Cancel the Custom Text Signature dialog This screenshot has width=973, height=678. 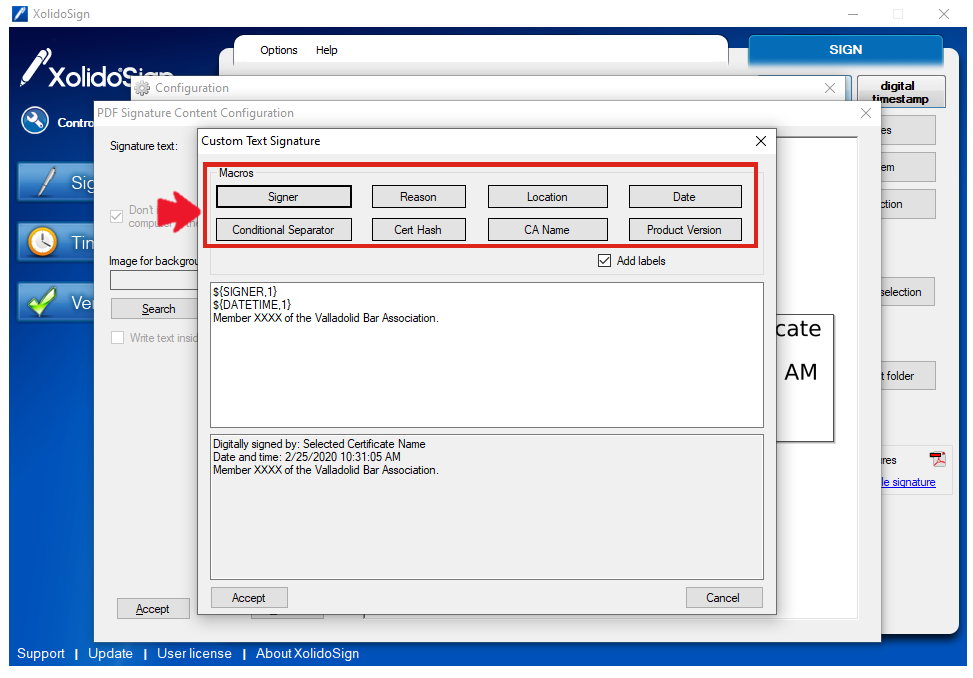click(x=724, y=597)
